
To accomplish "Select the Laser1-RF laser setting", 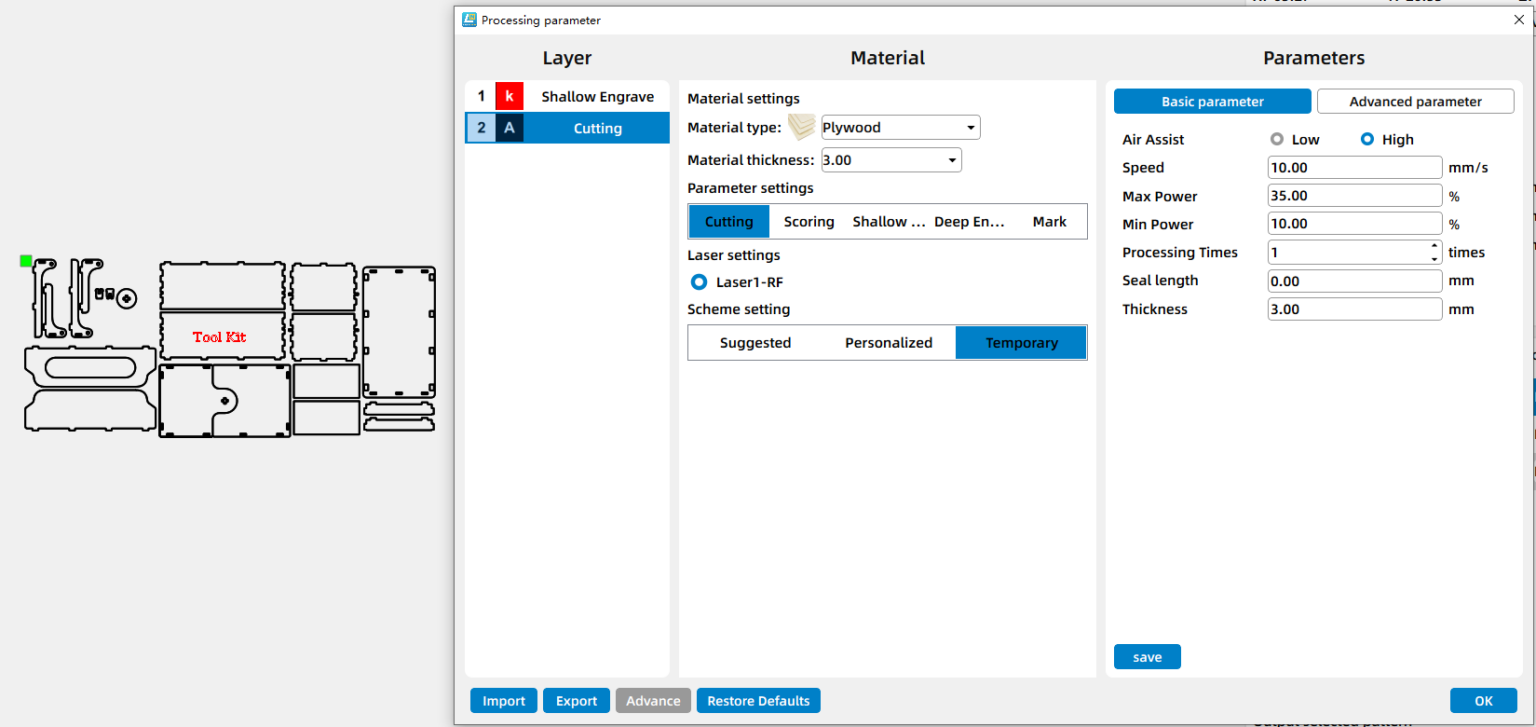I will [698, 282].
